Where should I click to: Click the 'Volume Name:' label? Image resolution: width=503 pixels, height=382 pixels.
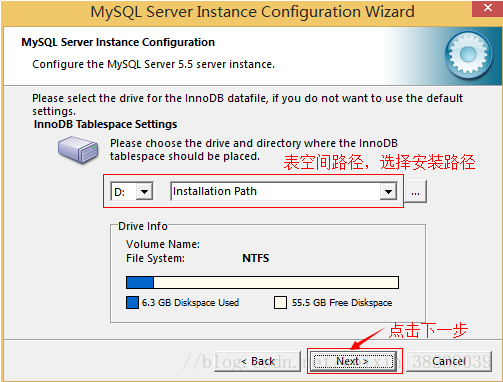[x=163, y=244]
